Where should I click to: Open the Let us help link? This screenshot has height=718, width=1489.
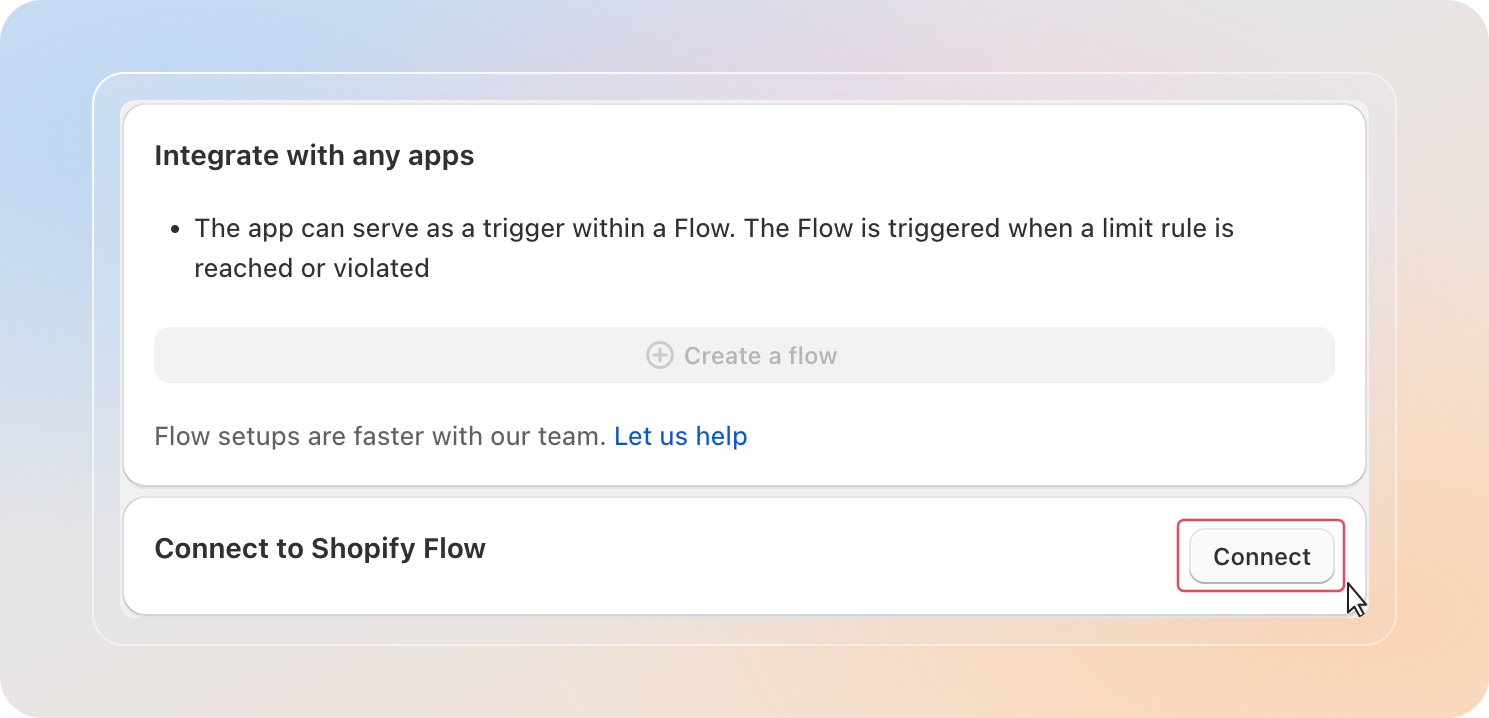click(681, 436)
